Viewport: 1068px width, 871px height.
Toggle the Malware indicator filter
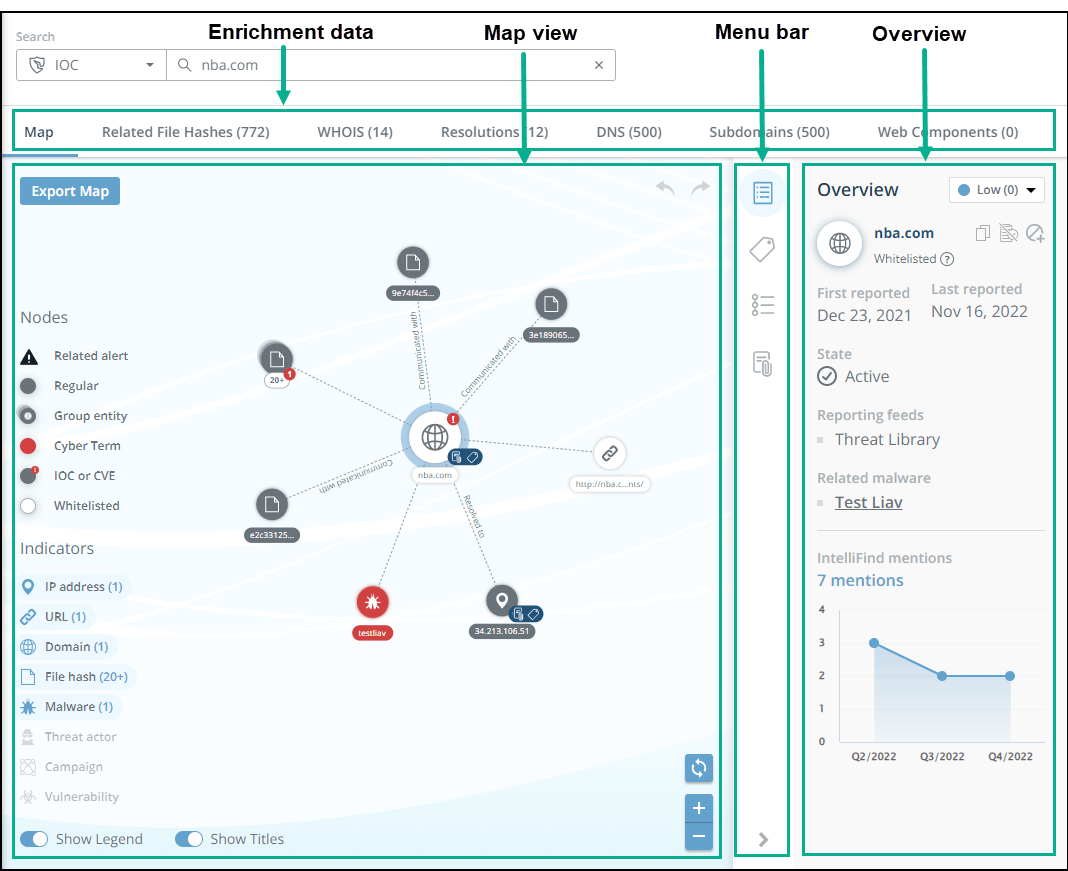(67, 706)
